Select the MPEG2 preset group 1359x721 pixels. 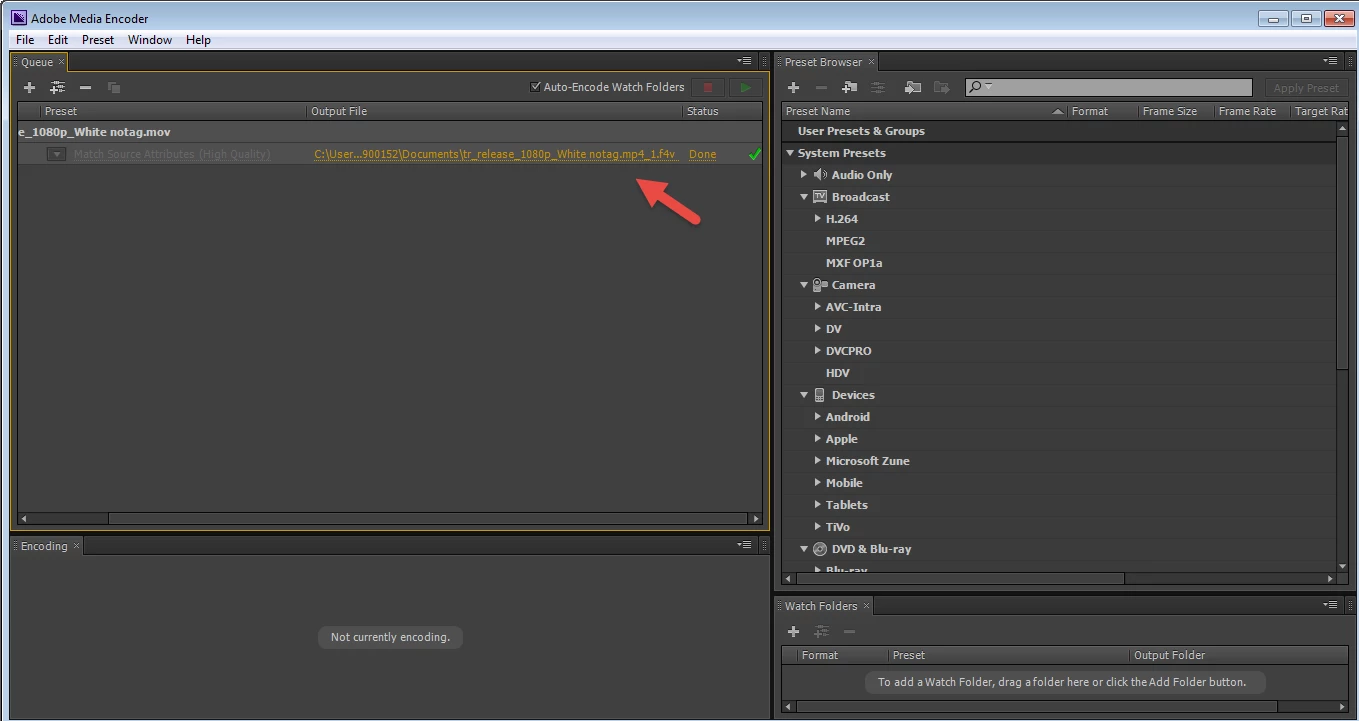coord(845,241)
